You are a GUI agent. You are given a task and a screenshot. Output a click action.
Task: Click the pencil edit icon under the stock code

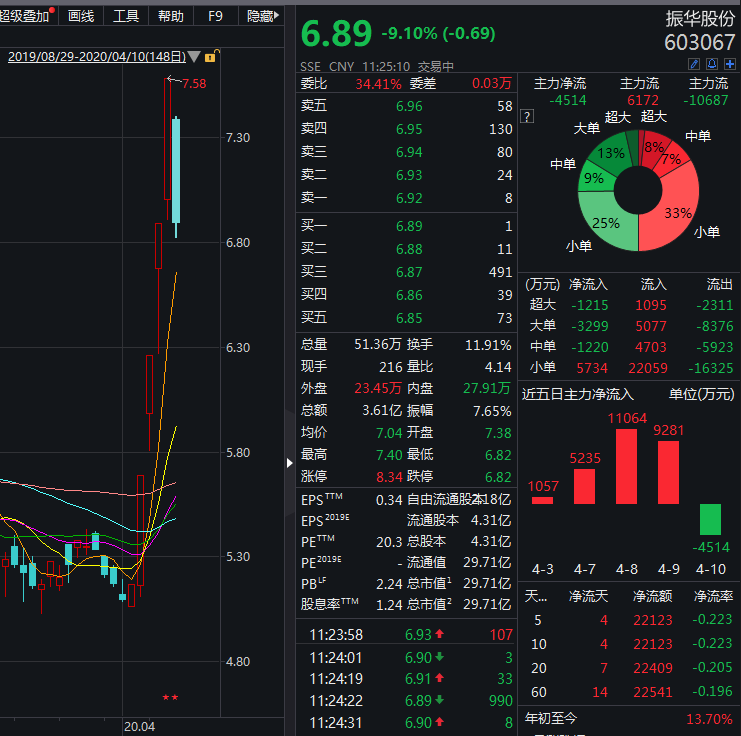694,64
